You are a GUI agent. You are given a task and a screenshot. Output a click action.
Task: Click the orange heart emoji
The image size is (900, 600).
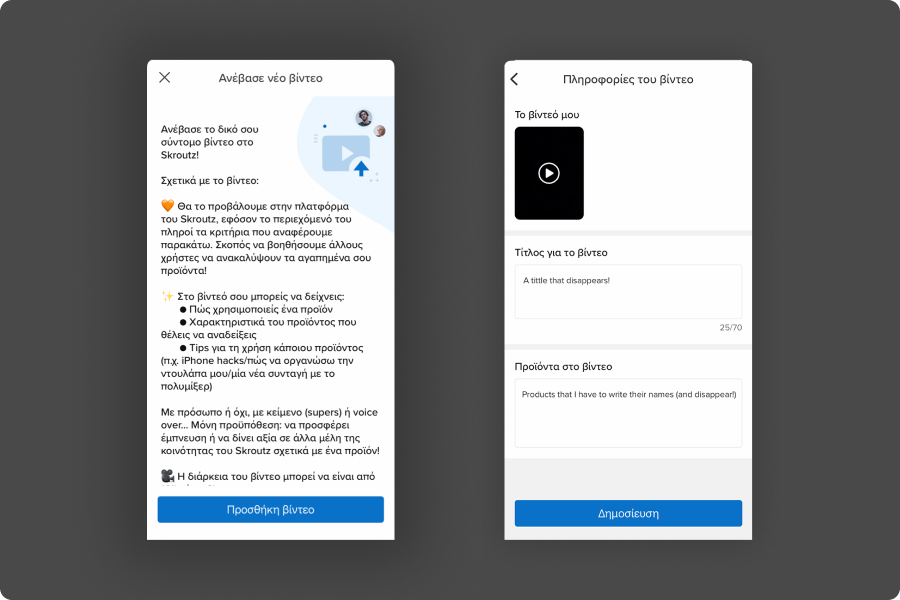pyautogui.click(x=168, y=206)
